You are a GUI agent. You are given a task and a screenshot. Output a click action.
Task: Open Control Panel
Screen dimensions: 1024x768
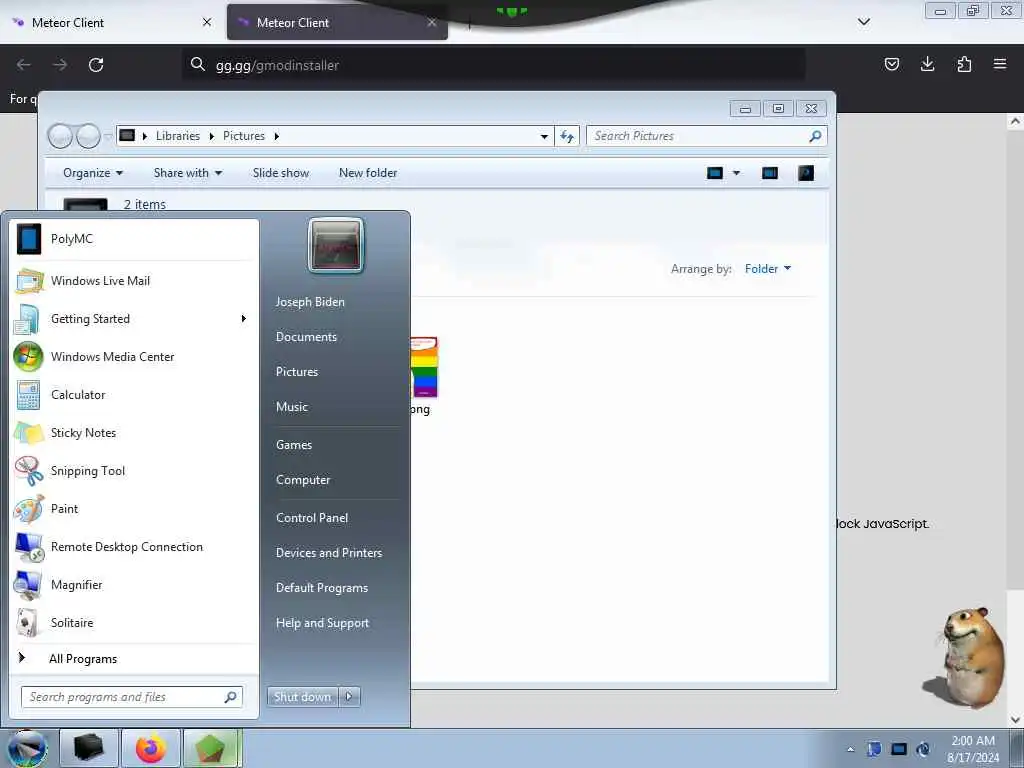coord(312,518)
